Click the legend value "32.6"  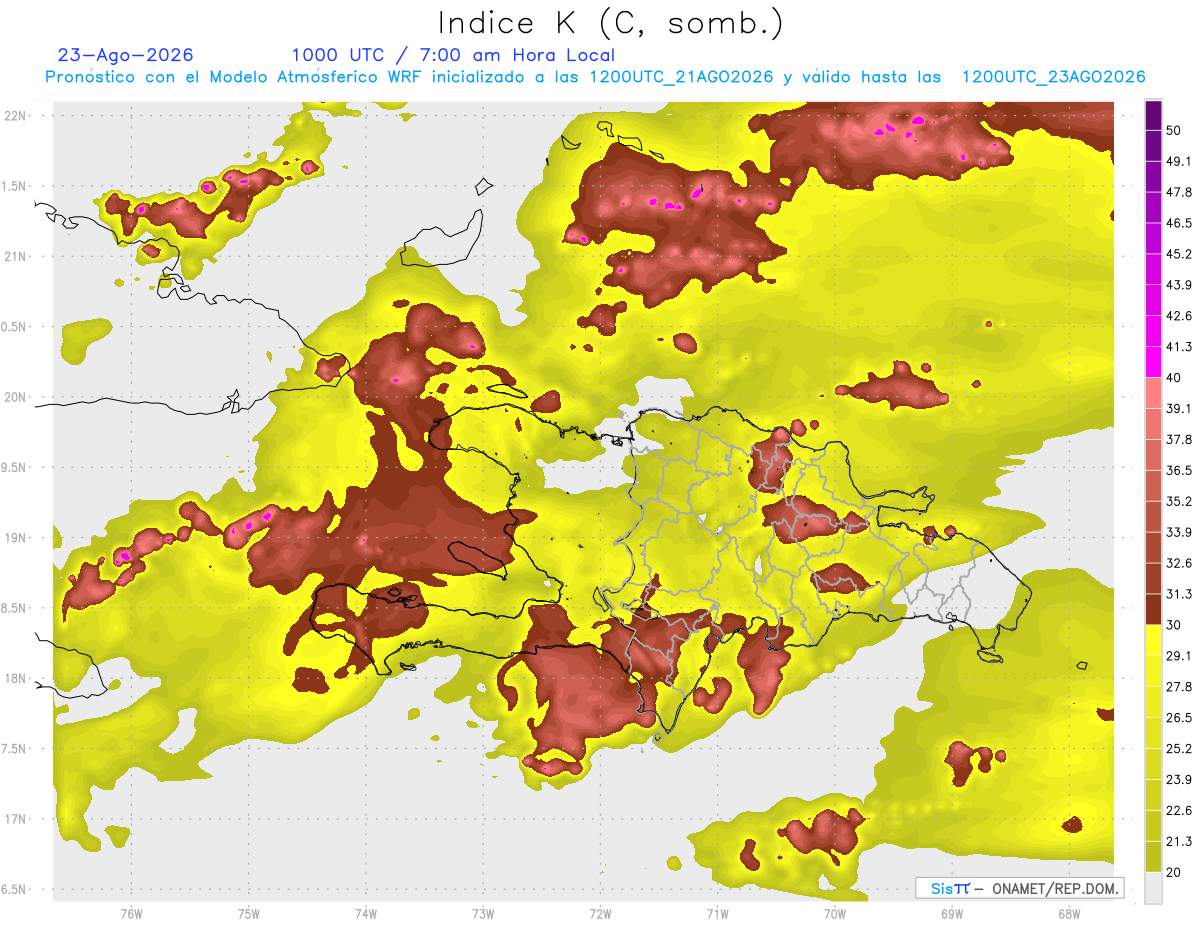click(1179, 563)
